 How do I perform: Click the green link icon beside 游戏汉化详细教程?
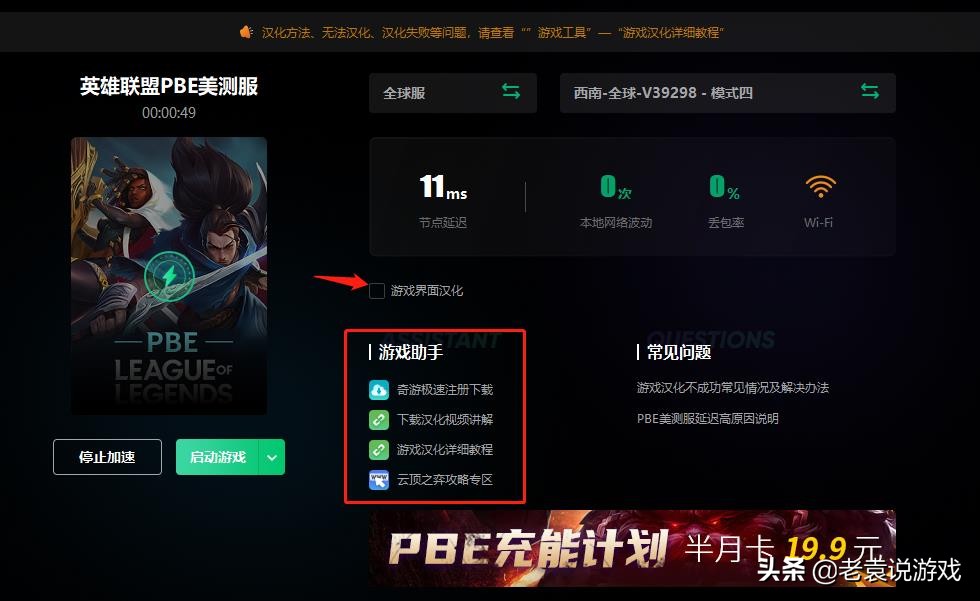tap(379, 450)
